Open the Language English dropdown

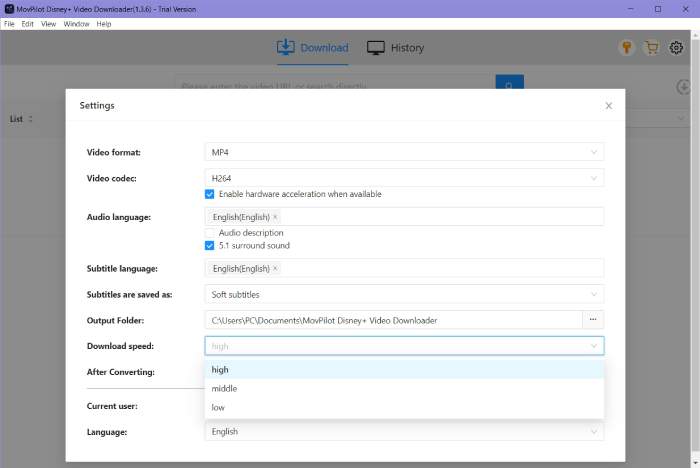click(x=404, y=431)
